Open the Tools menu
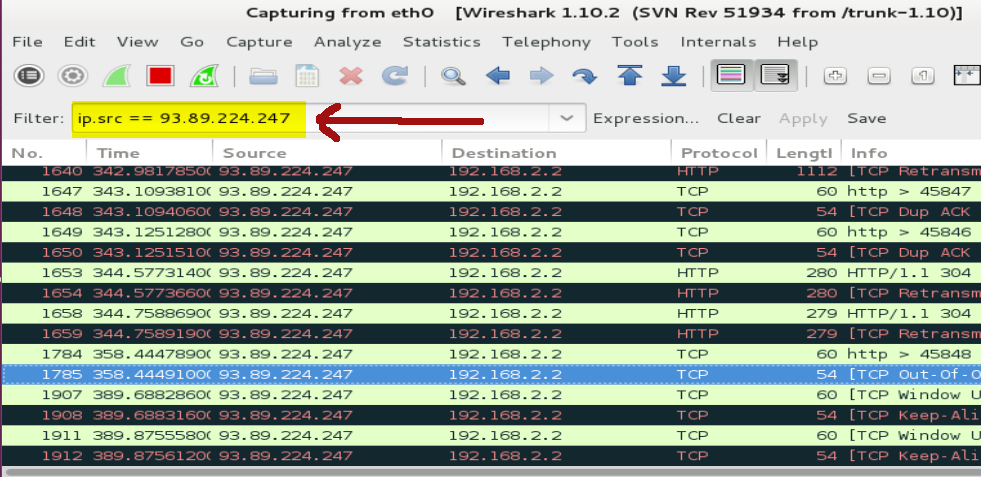This screenshot has height=477, width=981. pos(634,42)
